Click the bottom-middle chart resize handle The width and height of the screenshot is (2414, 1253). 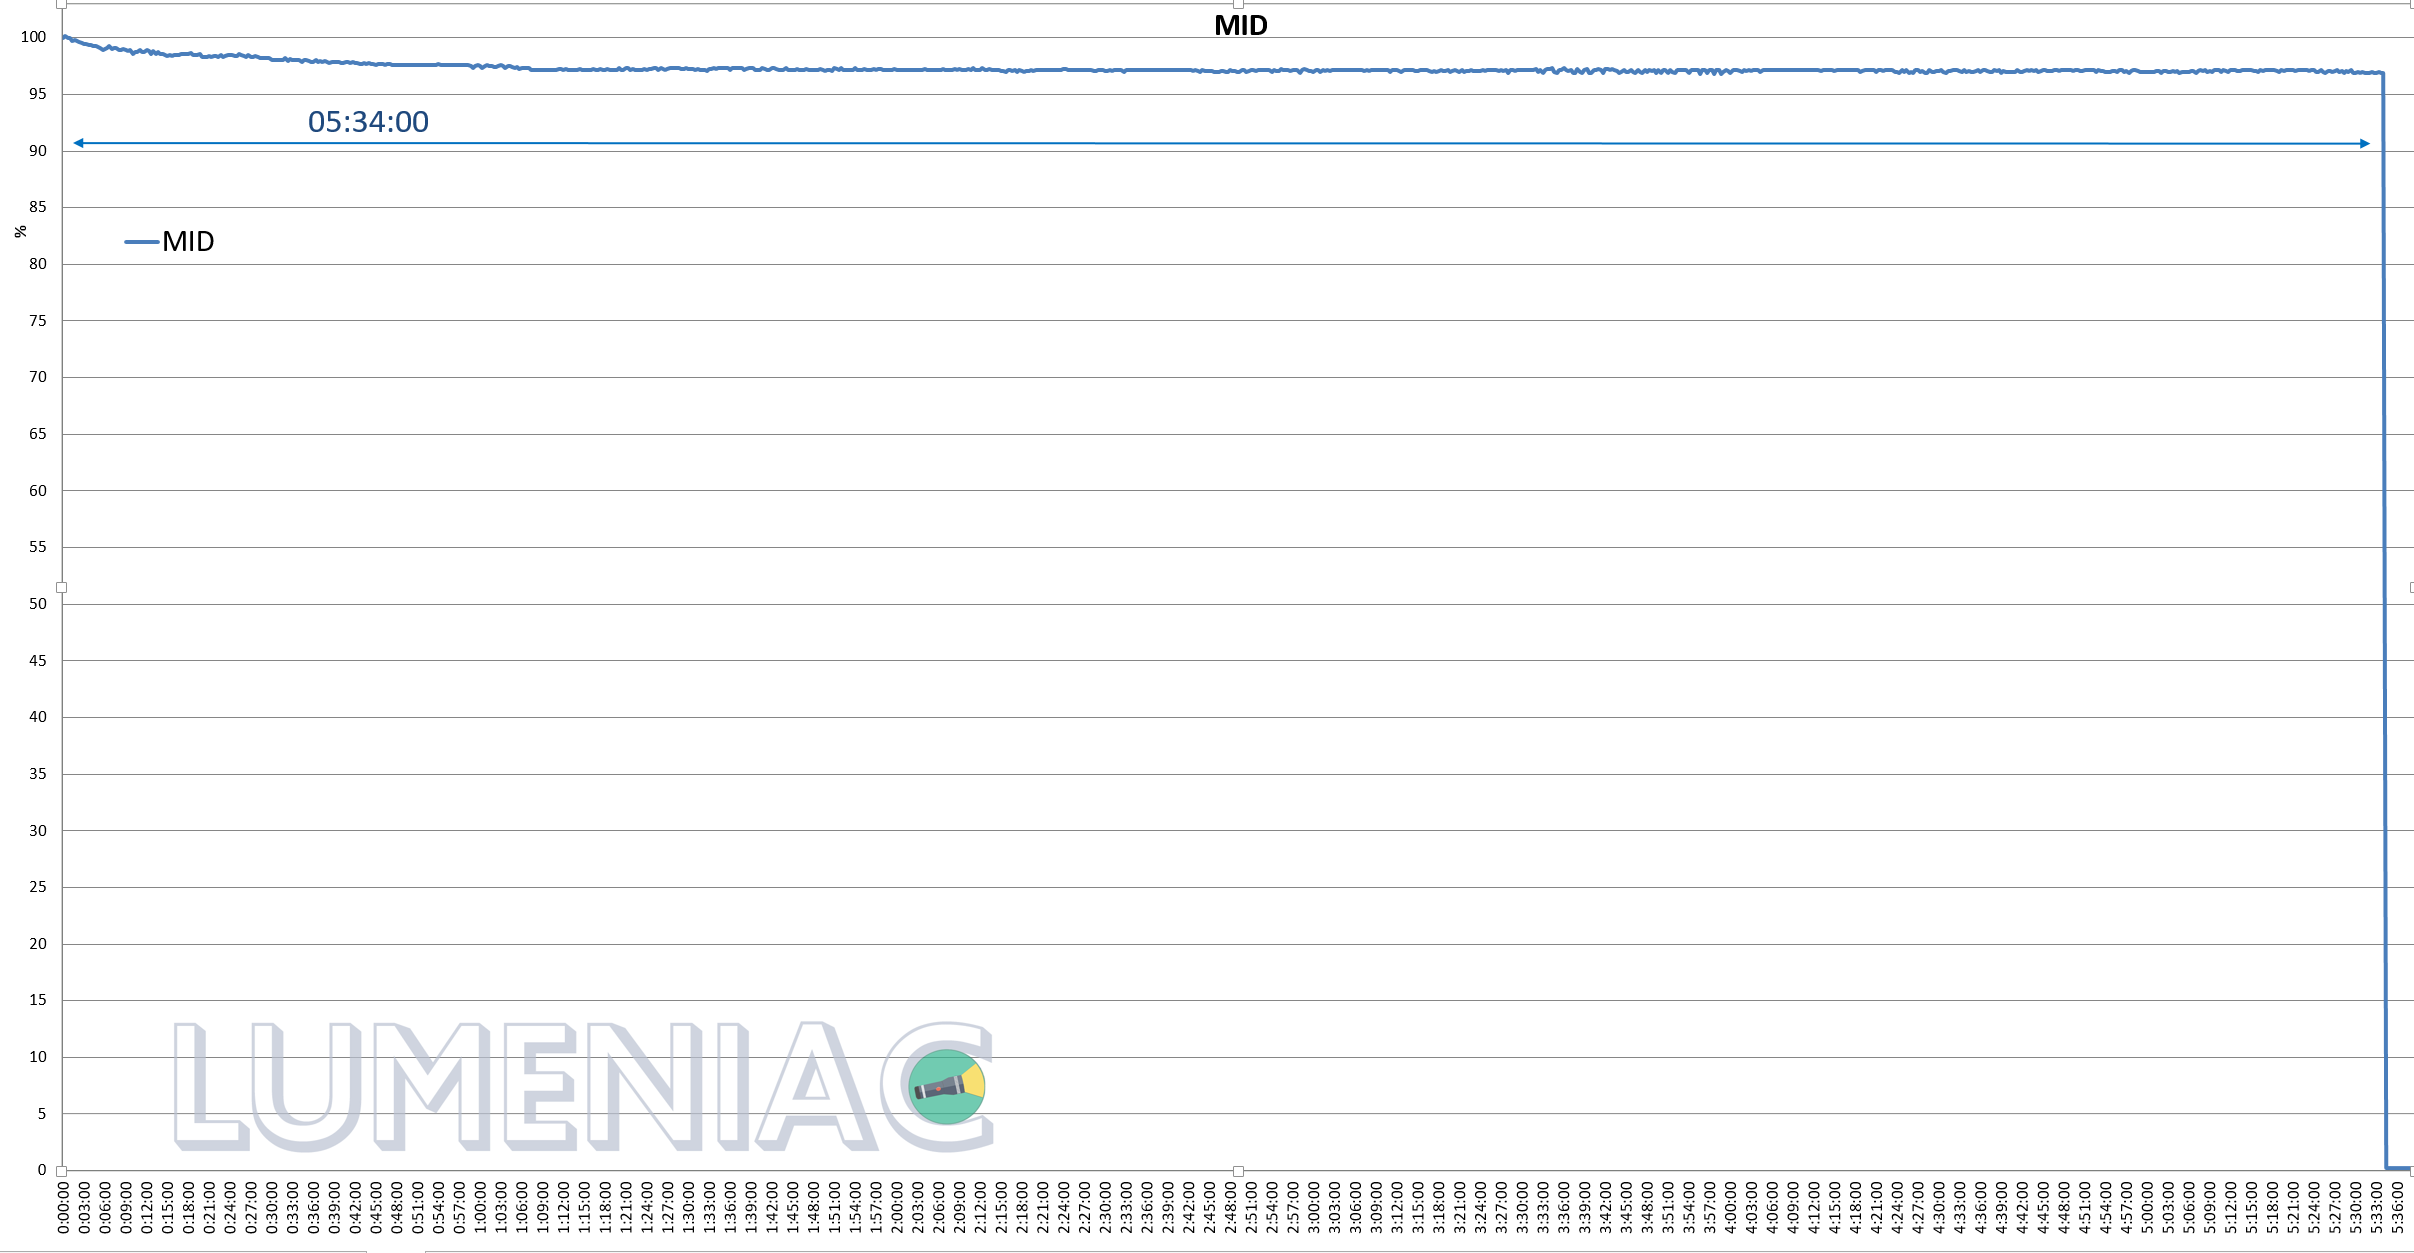(1238, 1170)
